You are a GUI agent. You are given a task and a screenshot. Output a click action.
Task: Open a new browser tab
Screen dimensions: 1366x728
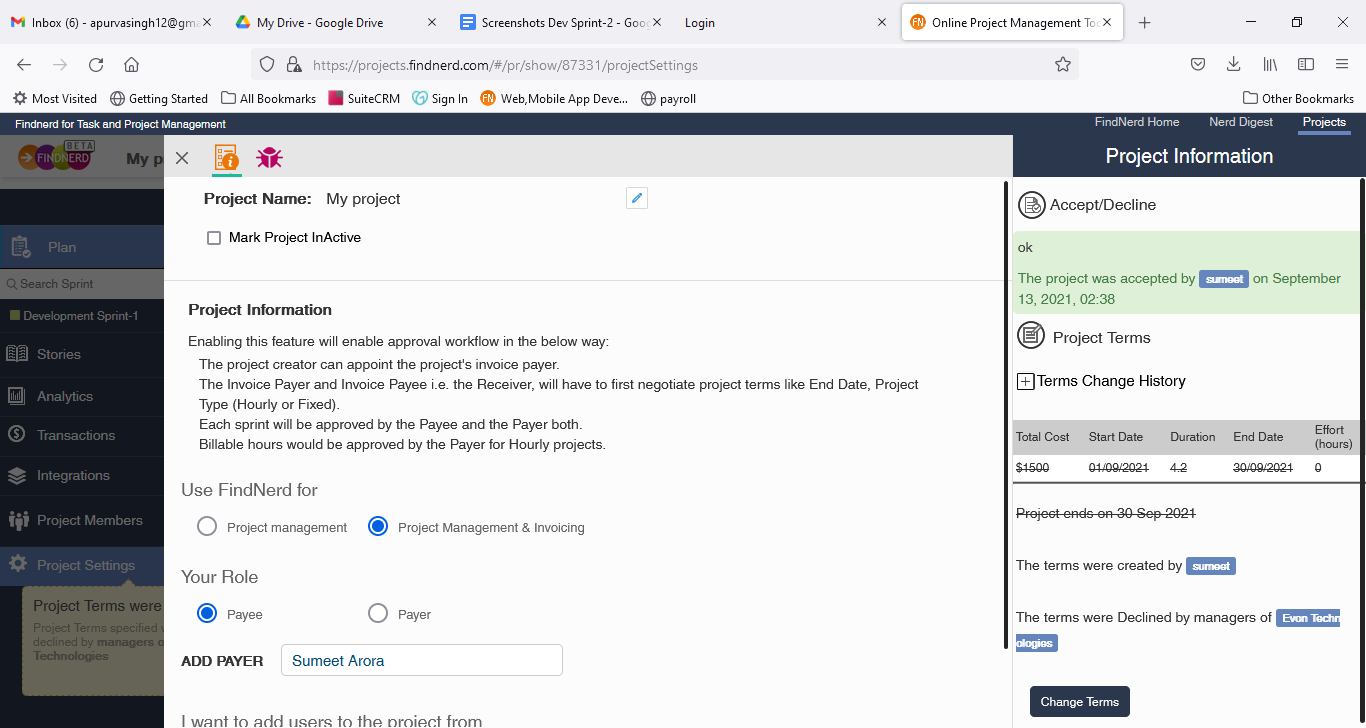coord(1145,23)
